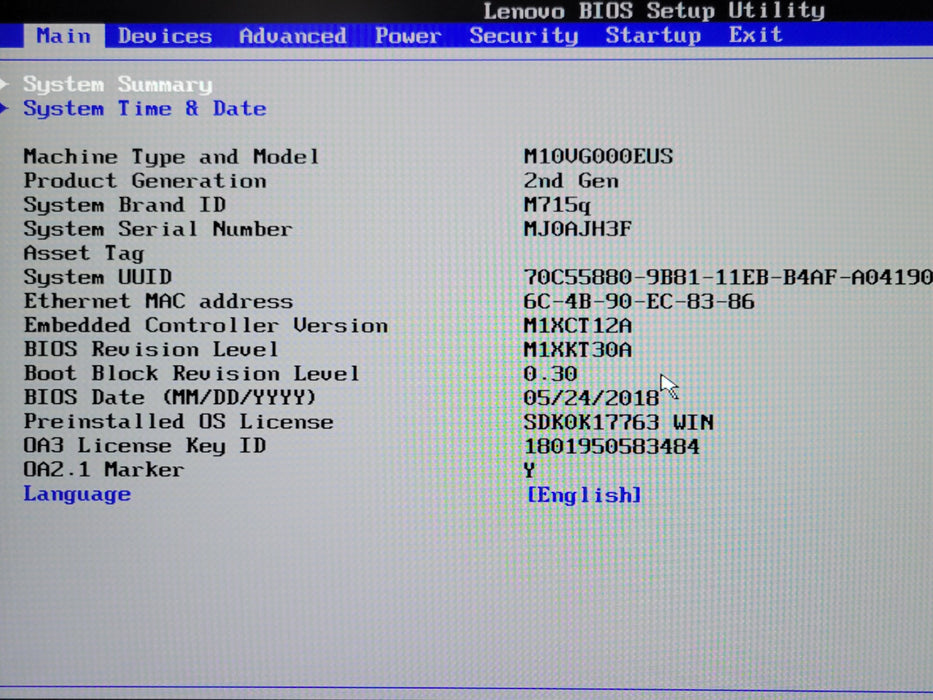Click the 'Asset Tag' label

[x=84, y=254]
